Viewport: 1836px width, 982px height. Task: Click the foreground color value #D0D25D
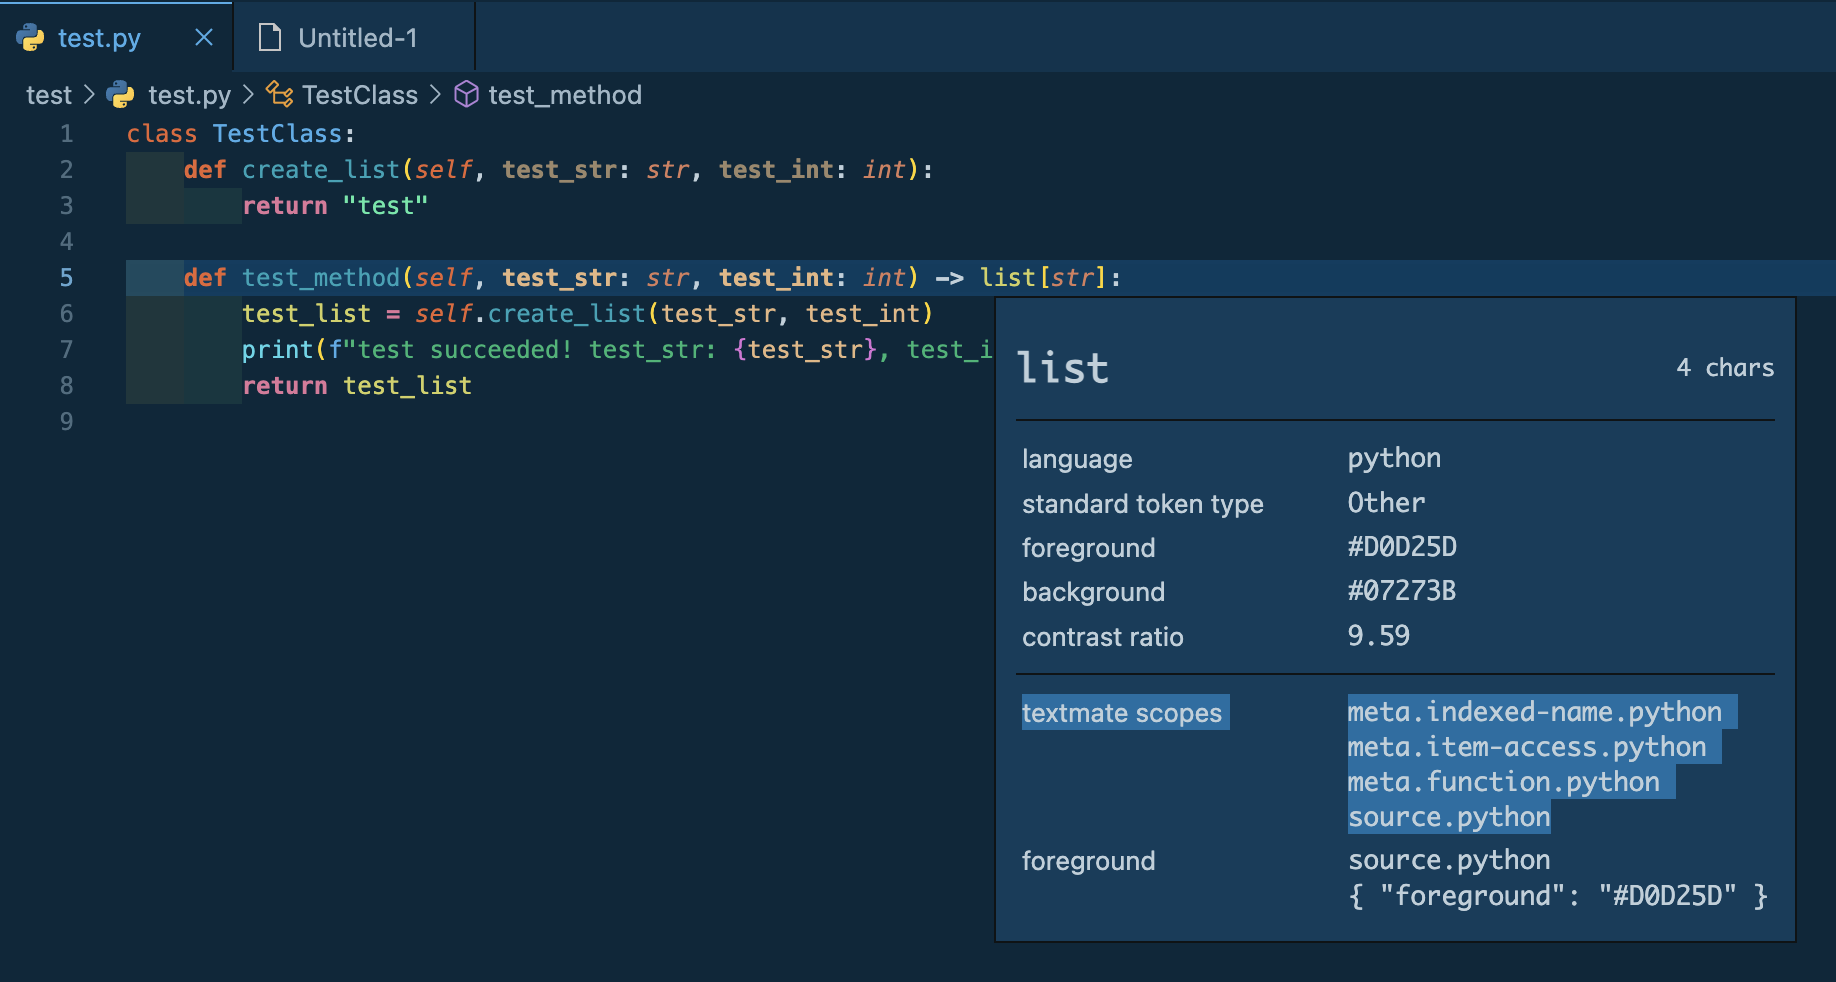pos(1402,546)
